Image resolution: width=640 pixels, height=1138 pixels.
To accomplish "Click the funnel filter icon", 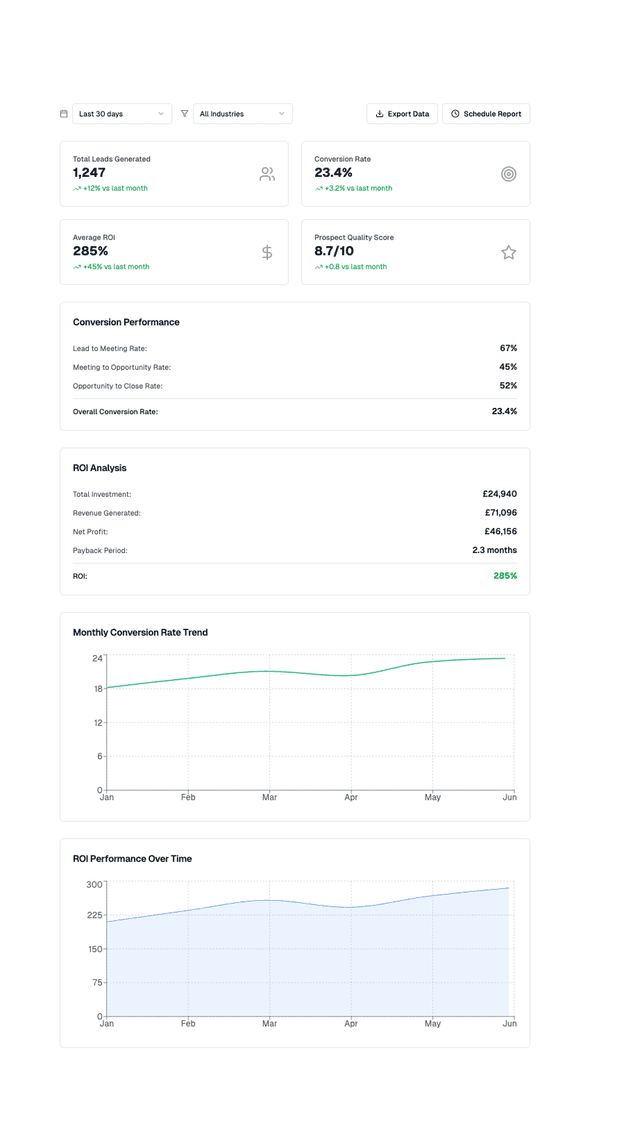I will pyautogui.click(x=184, y=114).
